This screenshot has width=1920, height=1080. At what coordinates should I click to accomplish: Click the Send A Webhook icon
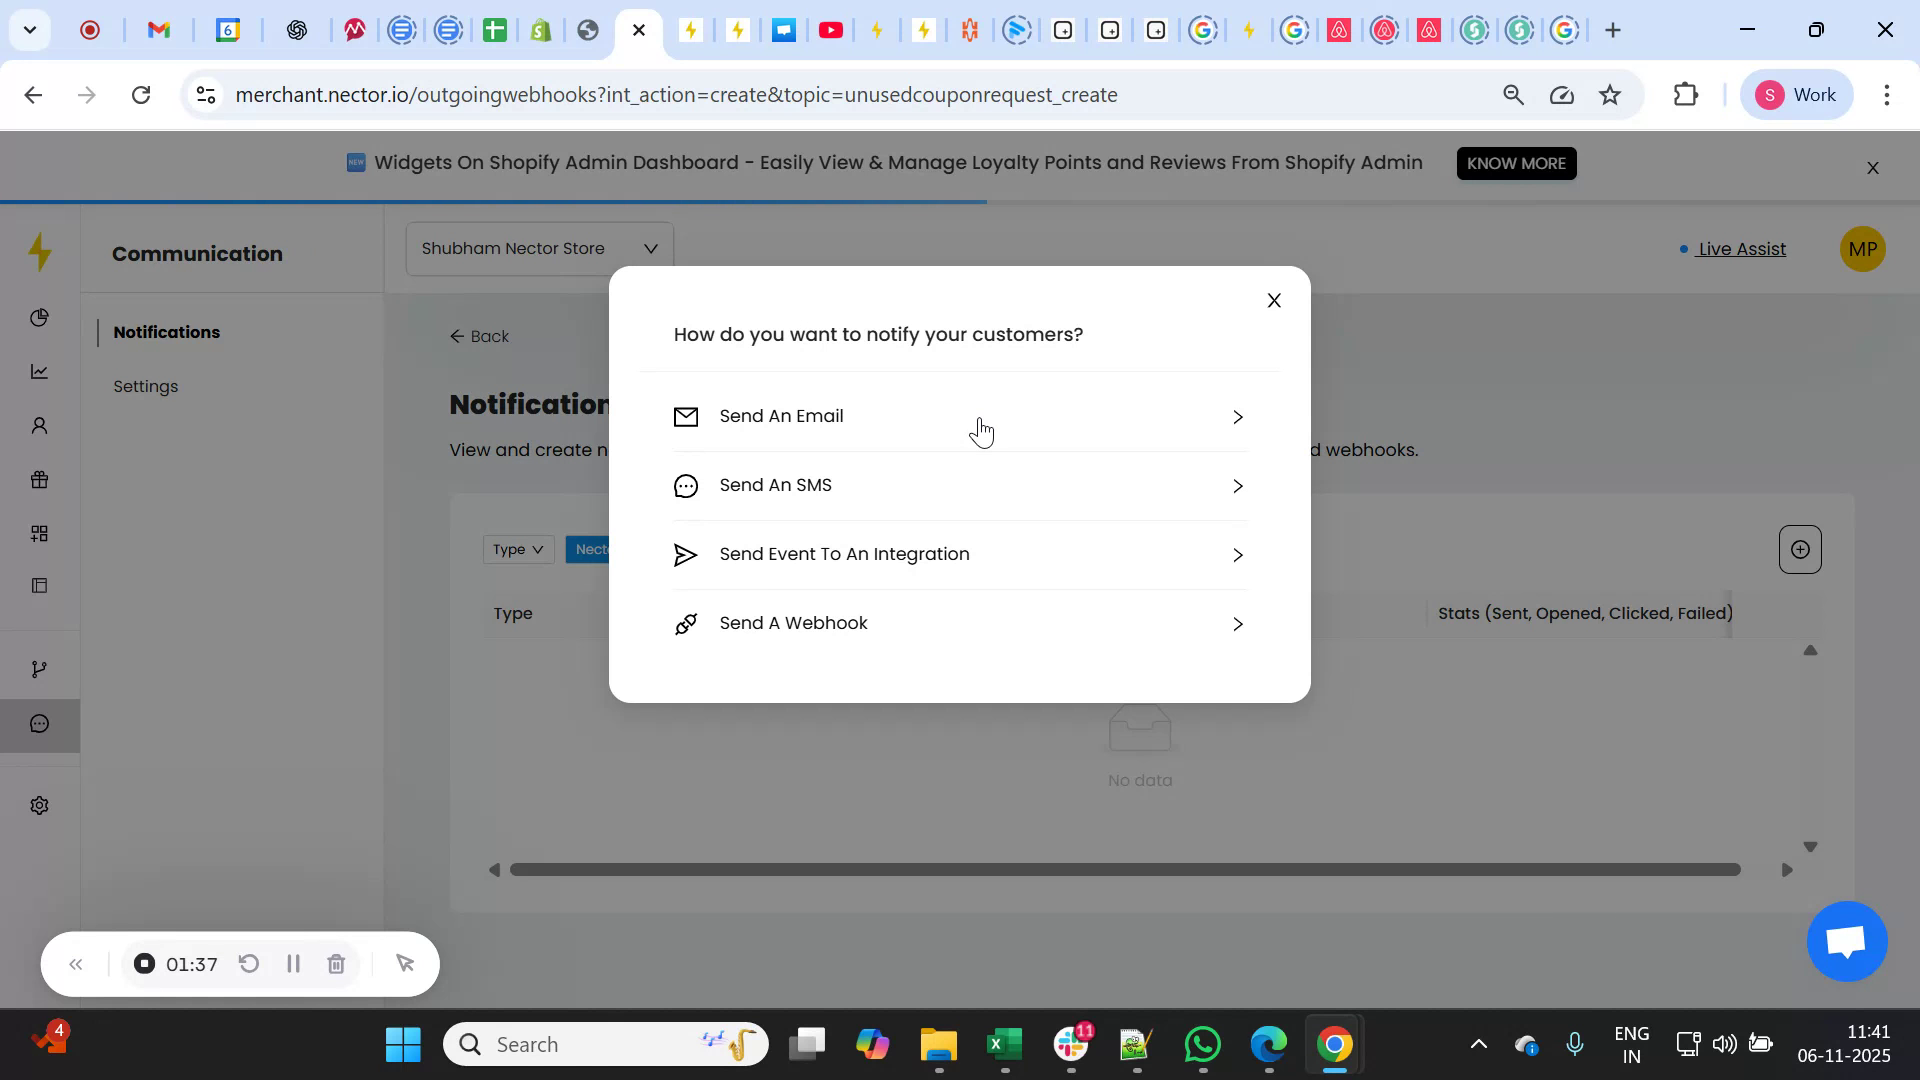click(x=686, y=623)
